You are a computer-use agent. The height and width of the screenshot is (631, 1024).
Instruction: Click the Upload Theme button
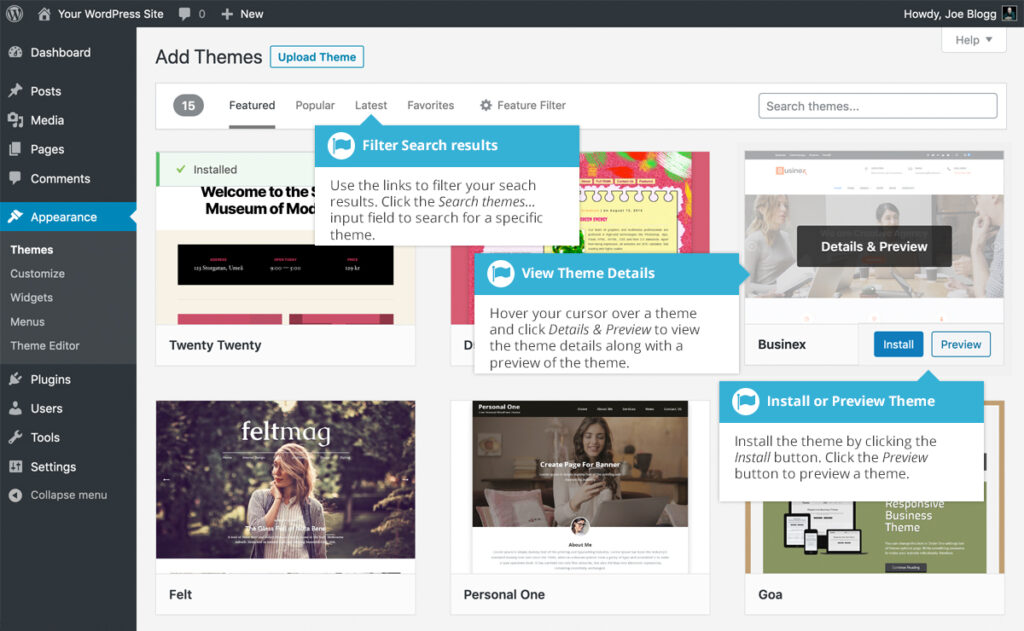pyautogui.click(x=317, y=57)
